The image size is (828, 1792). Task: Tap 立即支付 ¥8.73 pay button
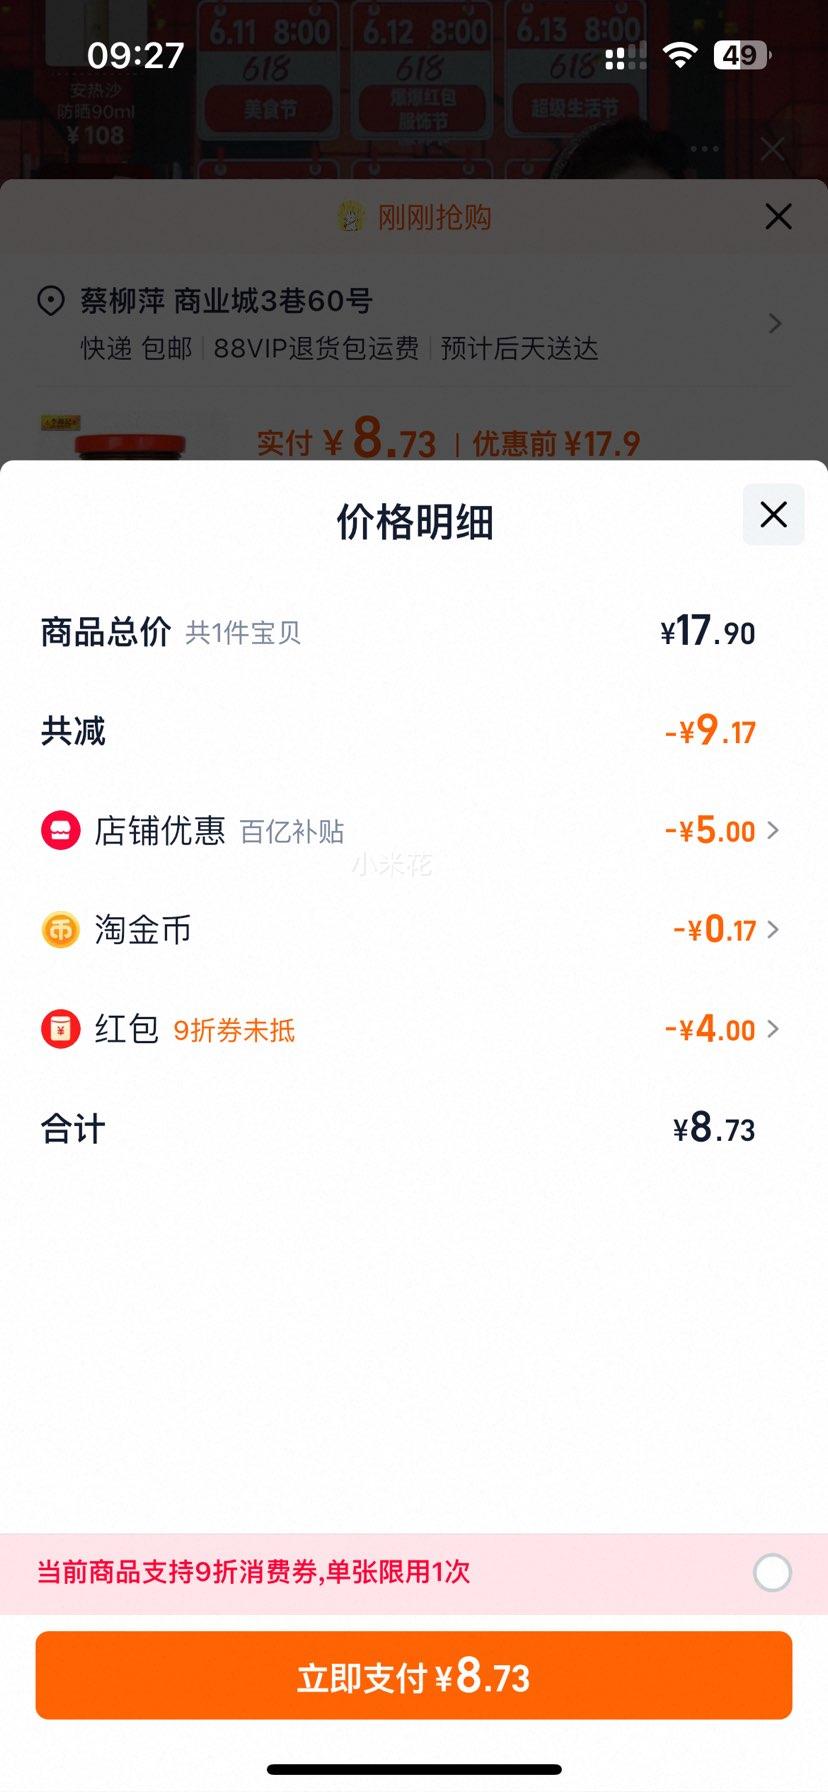point(414,1675)
